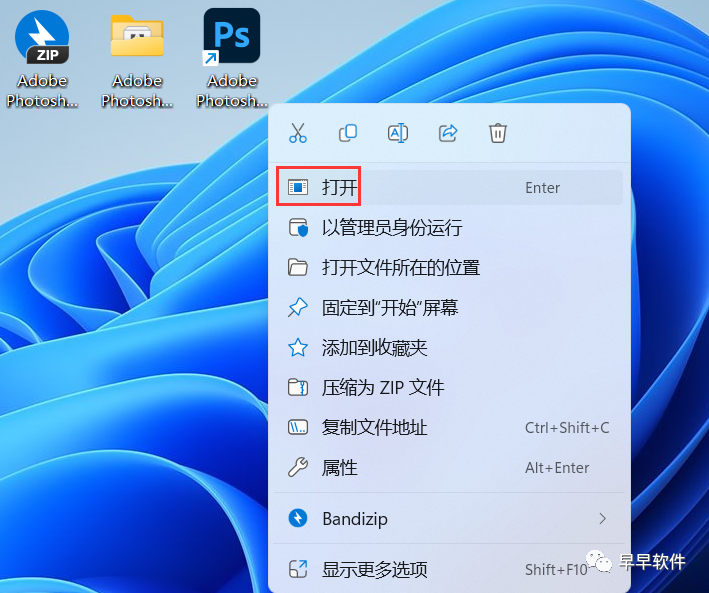Click the Cut scissors icon
Screen dimensions: 709x593
point(298,133)
